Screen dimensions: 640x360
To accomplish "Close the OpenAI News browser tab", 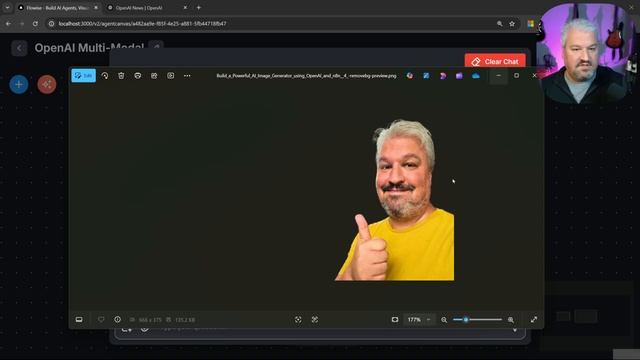I will point(185,8).
